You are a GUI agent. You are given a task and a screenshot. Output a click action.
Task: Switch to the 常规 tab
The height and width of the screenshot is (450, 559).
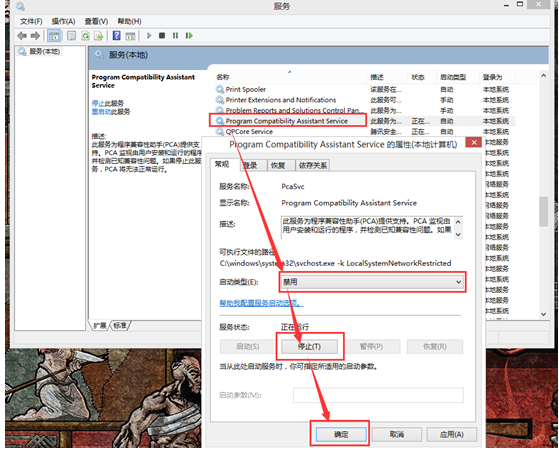[x=222, y=164]
